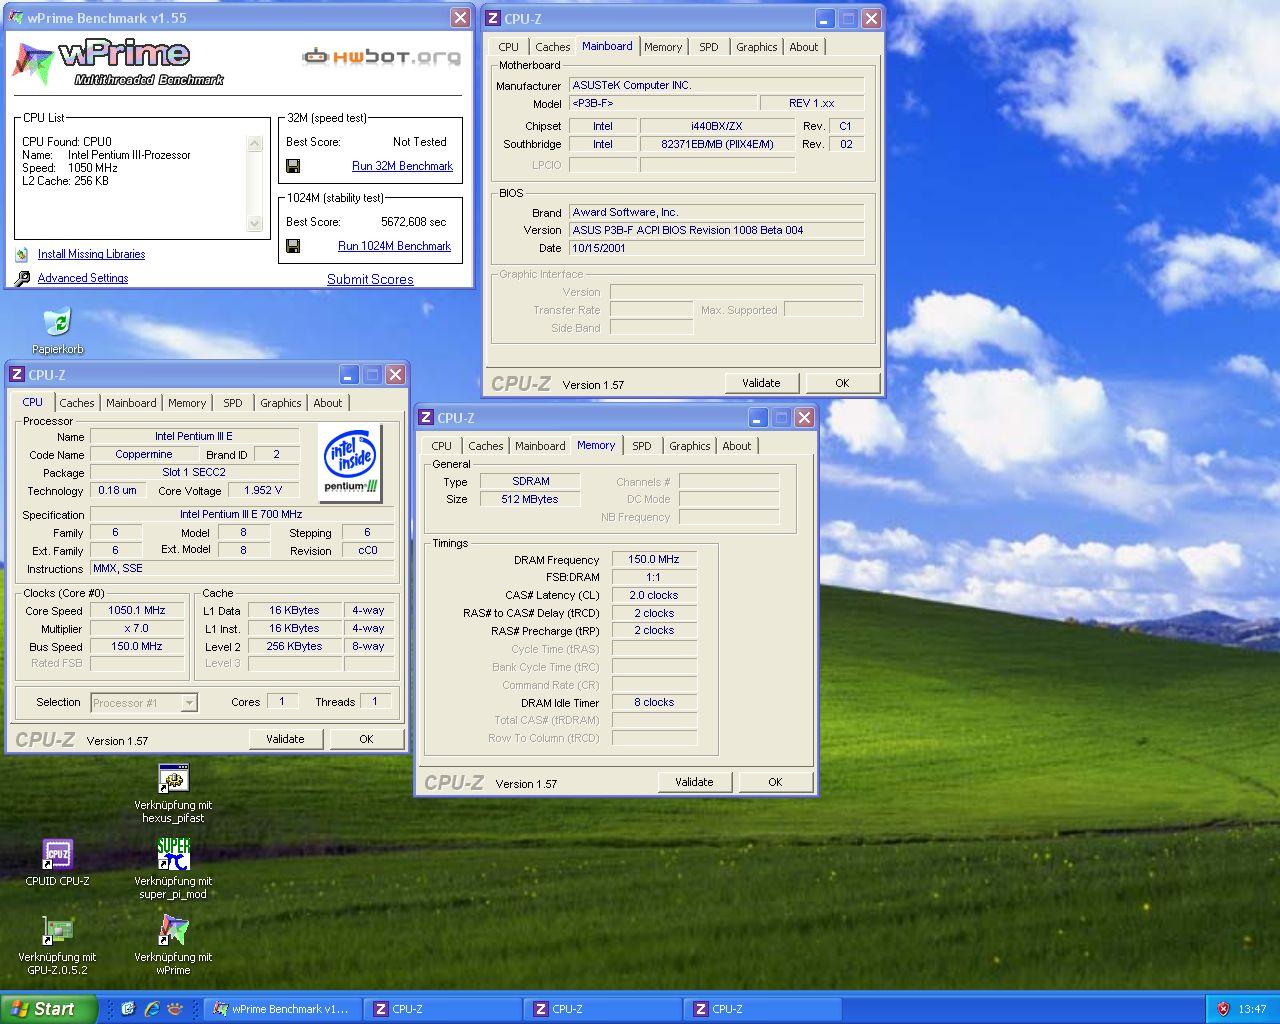Click the BIOS Date 10/15/2001 field
The height and width of the screenshot is (1024, 1280).
tap(716, 248)
